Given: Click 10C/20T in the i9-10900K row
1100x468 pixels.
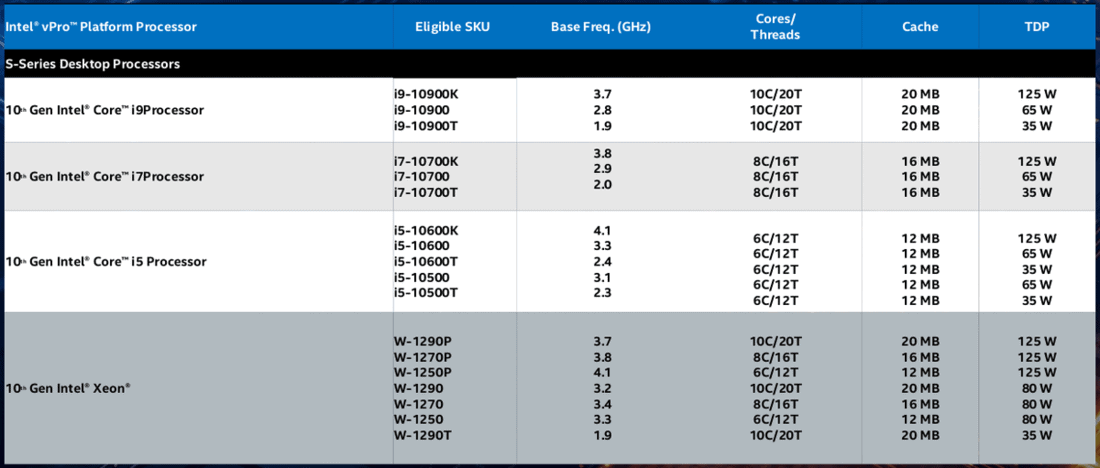Looking at the screenshot, I should (776, 93).
